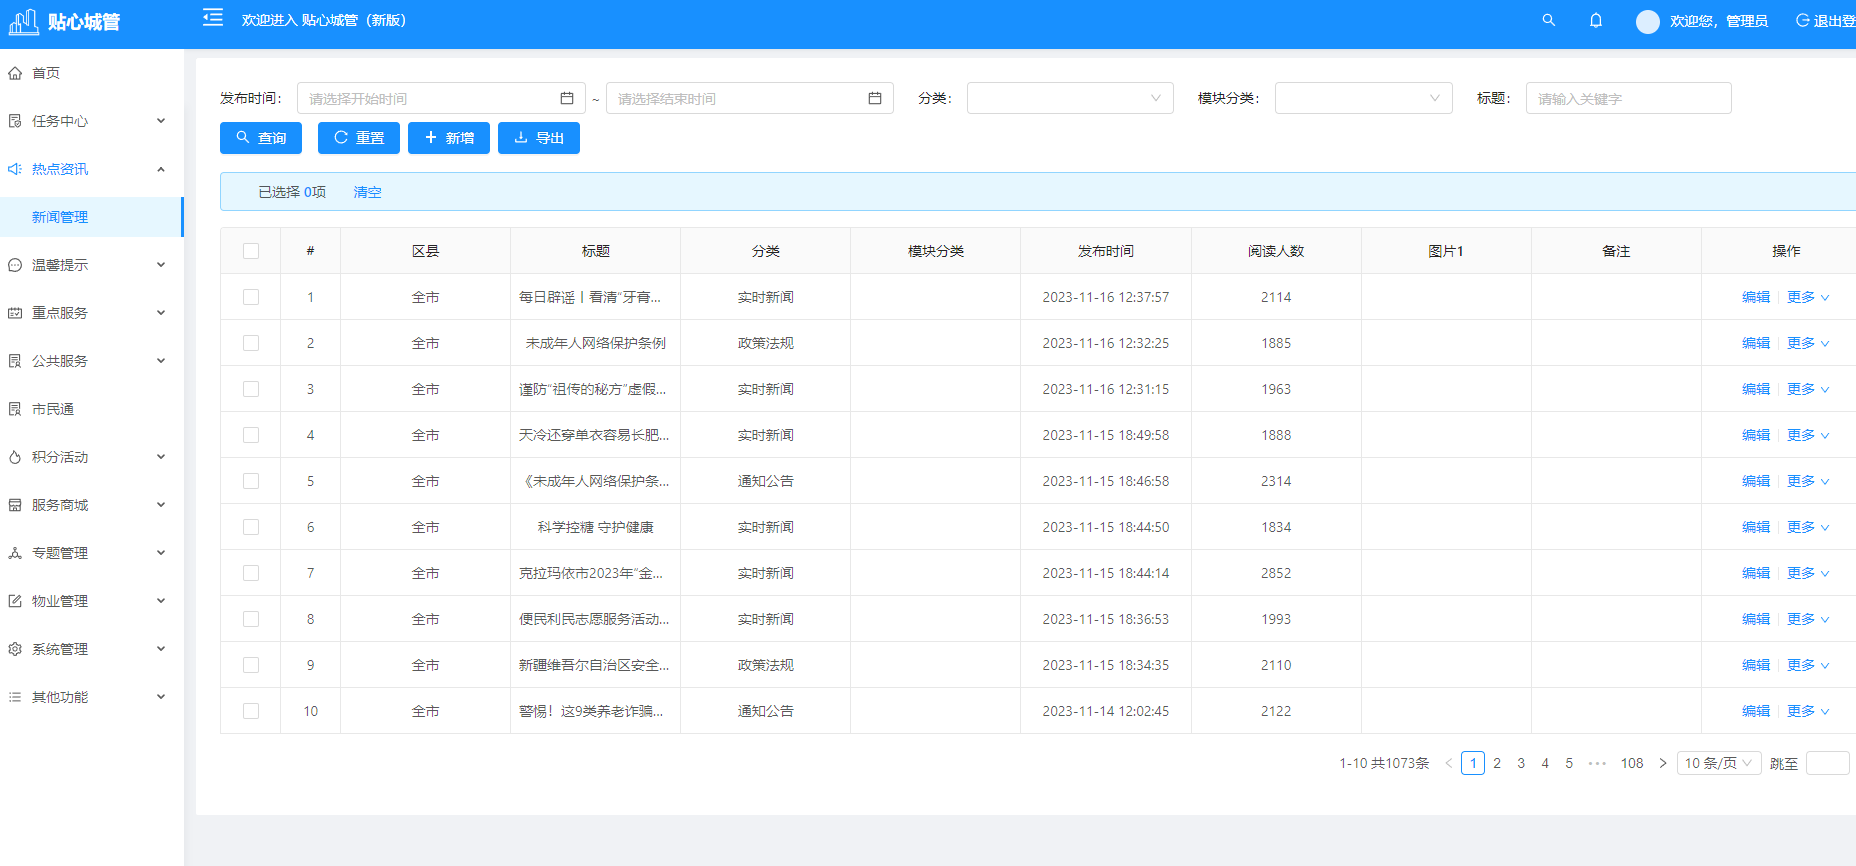Image resolution: width=1856 pixels, height=866 pixels.
Task: Go to previous page arrow
Action: pyautogui.click(x=1448, y=763)
